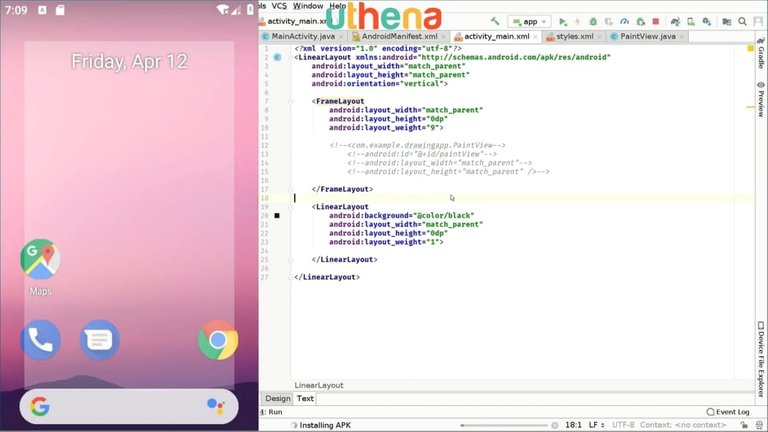Launch Chrome browser on emulator home screen
This screenshot has height=432, width=768.
pyautogui.click(x=217, y=340)
